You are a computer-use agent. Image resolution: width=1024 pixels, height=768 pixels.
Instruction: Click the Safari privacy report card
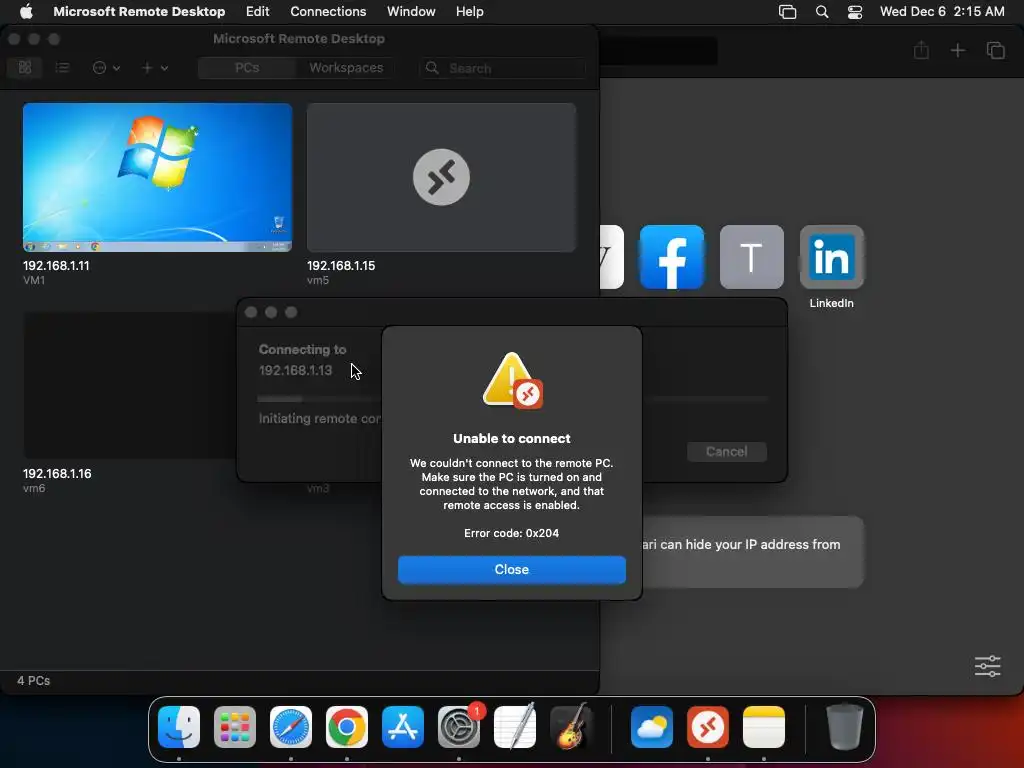(752, 552)
